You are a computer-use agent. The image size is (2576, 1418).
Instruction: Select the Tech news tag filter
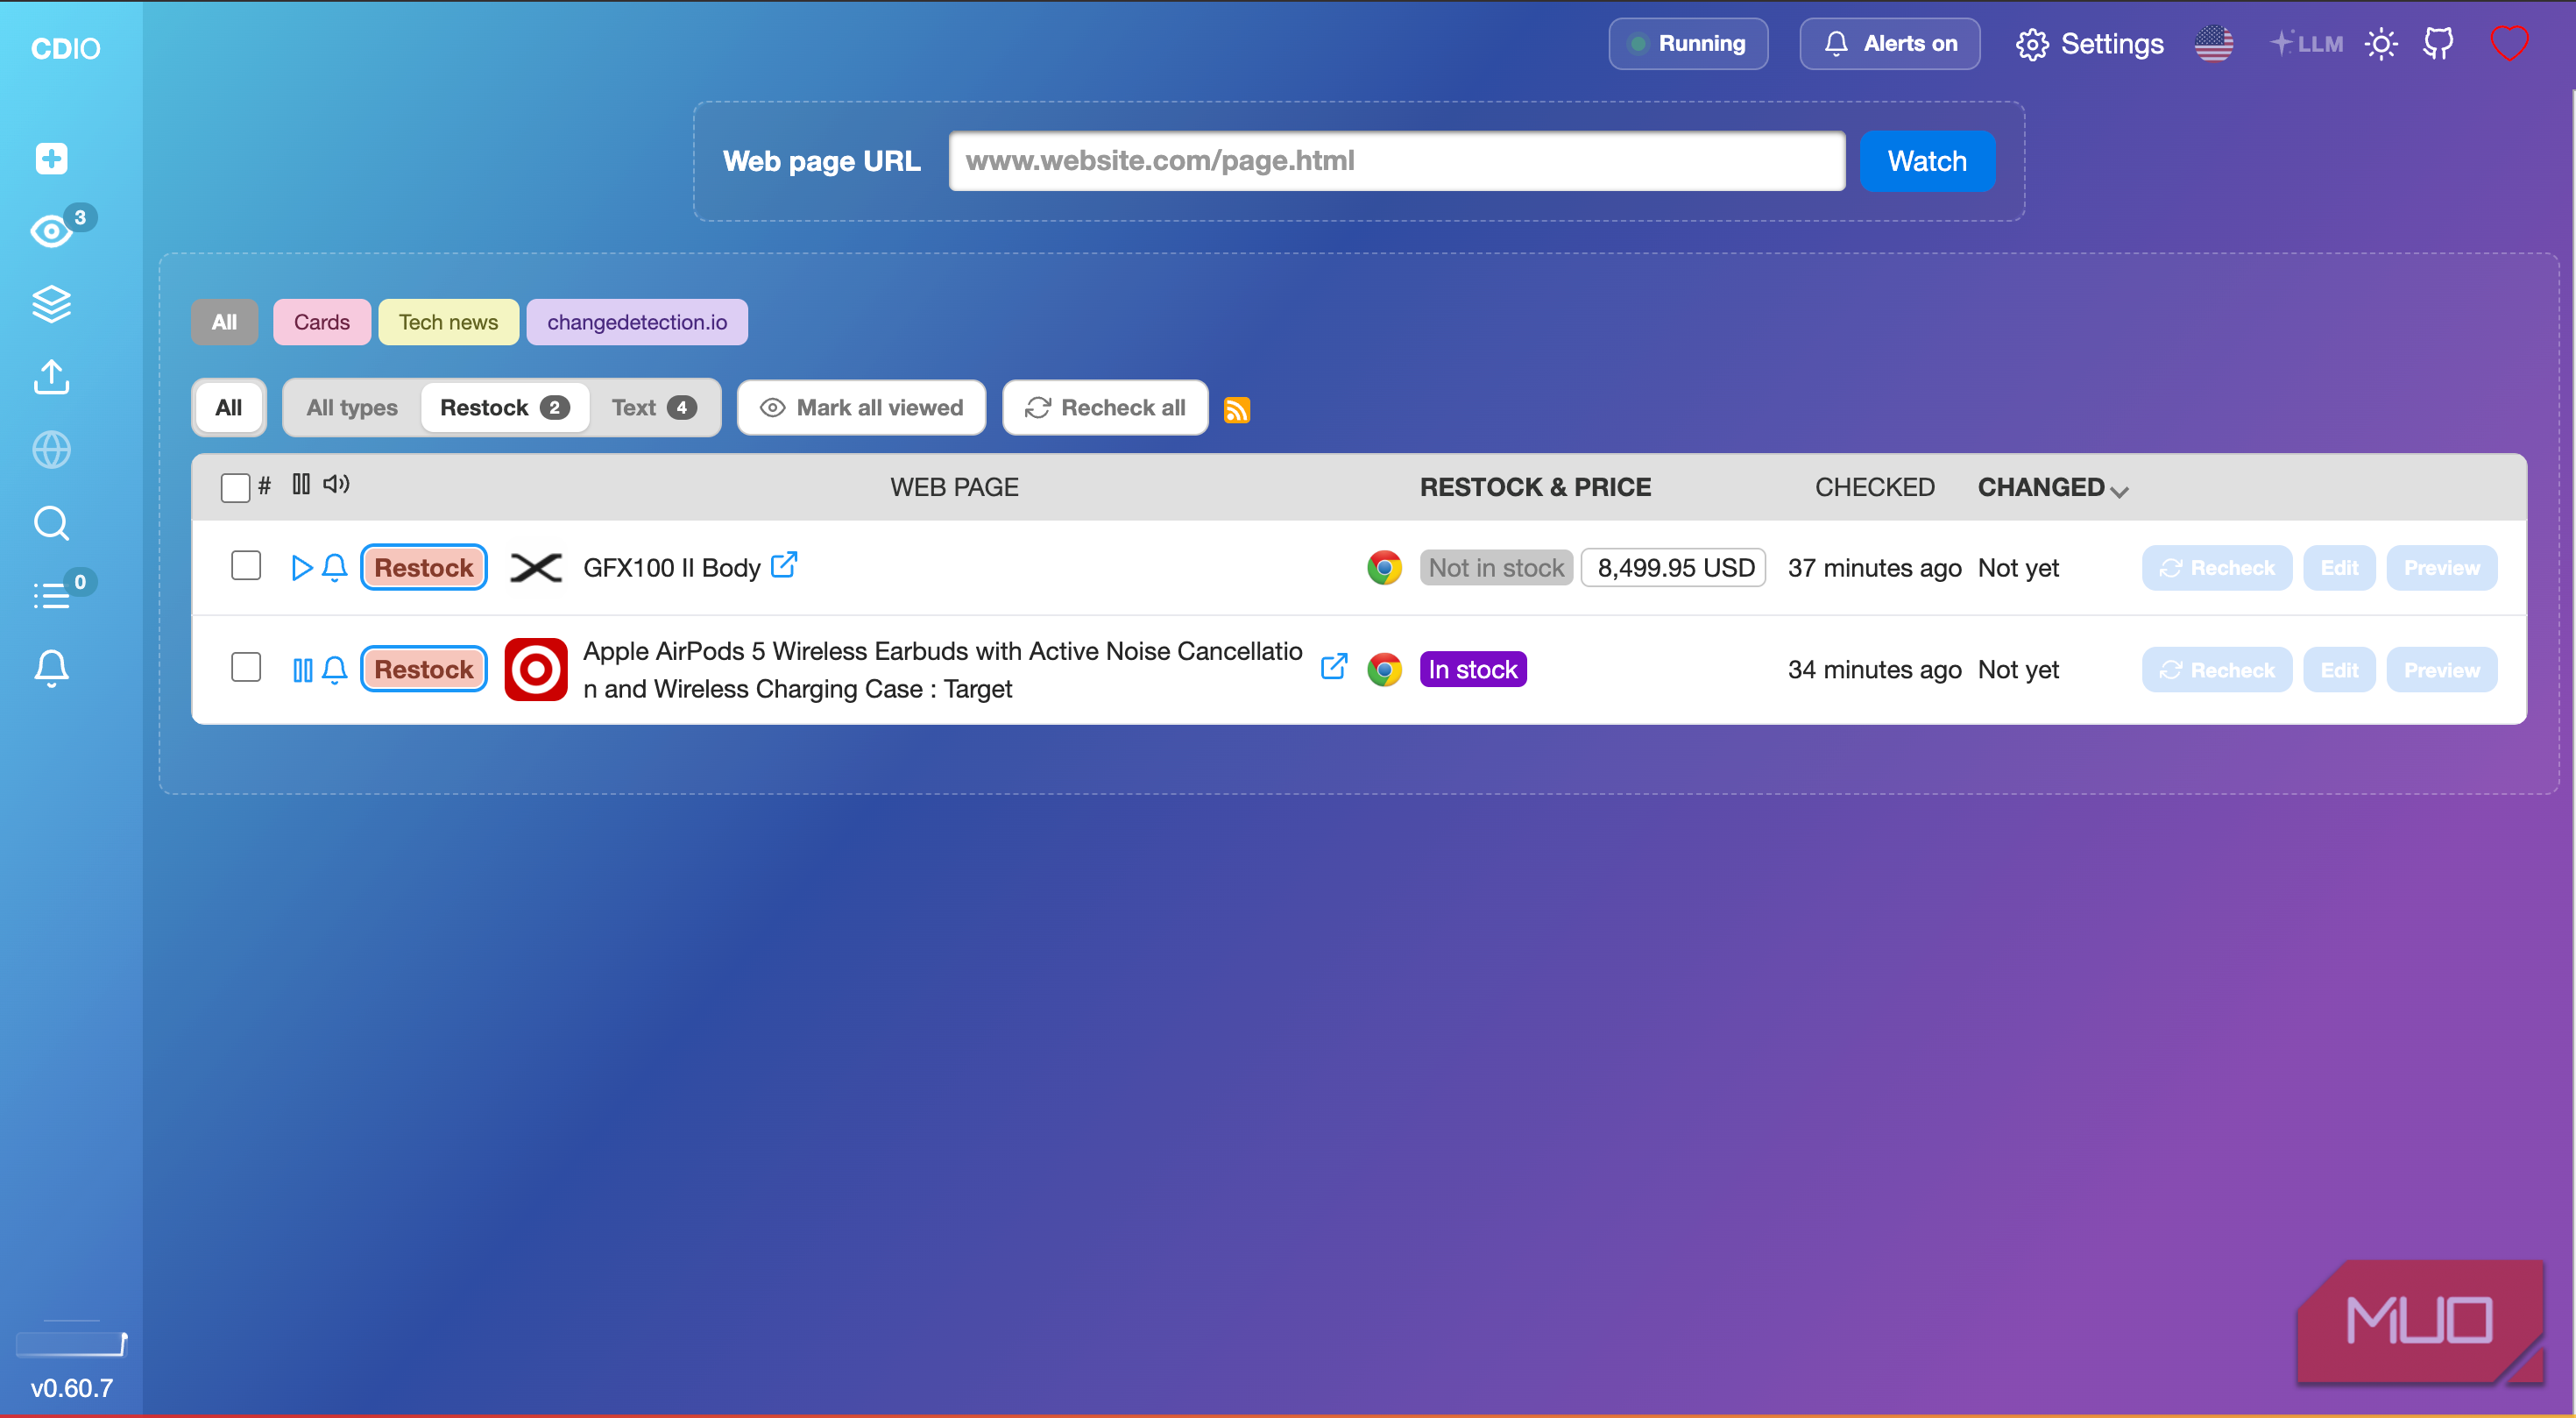pyautogui.click(x=448, y=322)
